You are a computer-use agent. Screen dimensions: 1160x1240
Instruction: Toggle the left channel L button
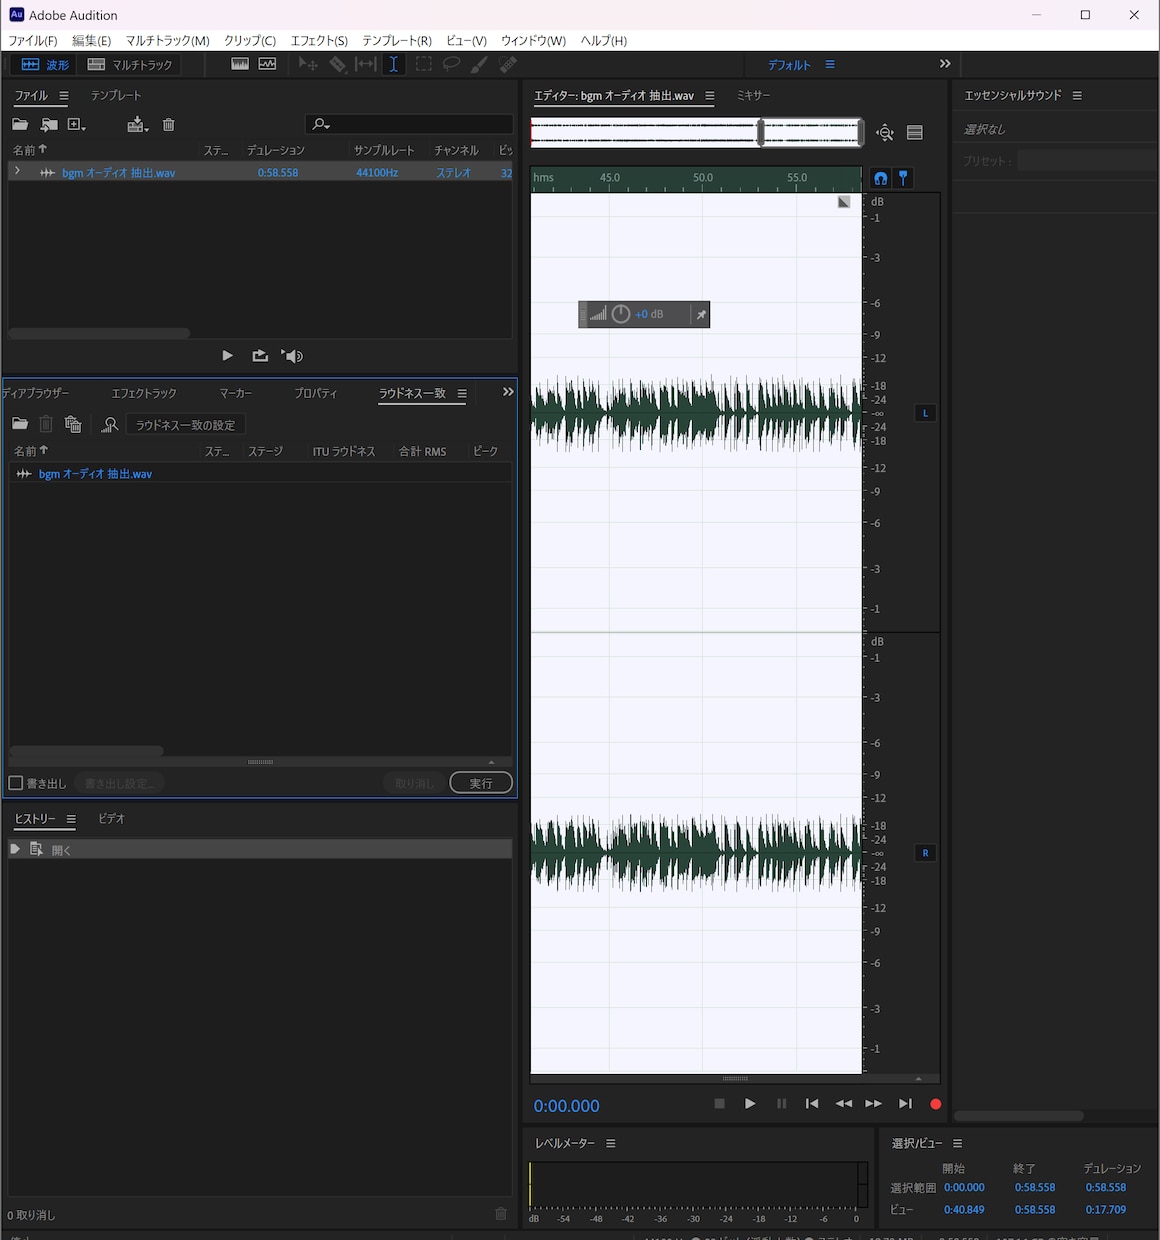925,413
